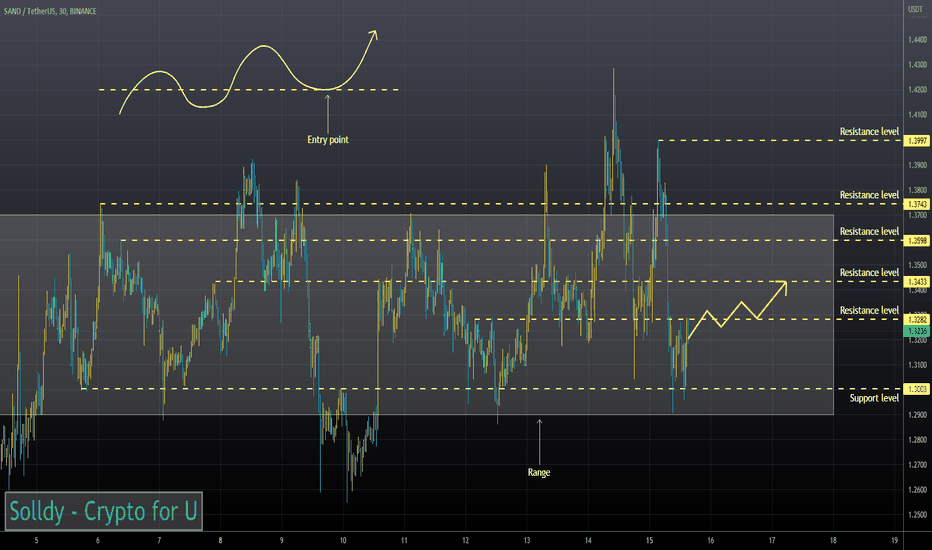Click date 18 on the time axis
The height and width of the screenshot is (550, 932).
pos(833,540)
